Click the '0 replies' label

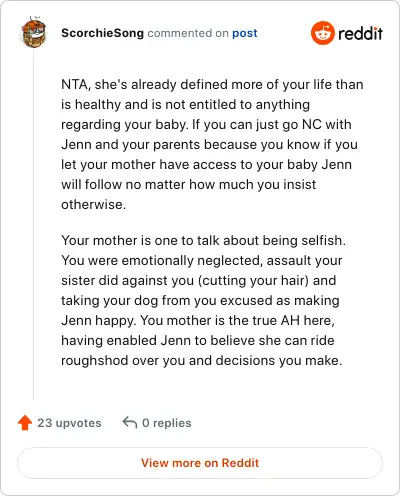point(167,423)
